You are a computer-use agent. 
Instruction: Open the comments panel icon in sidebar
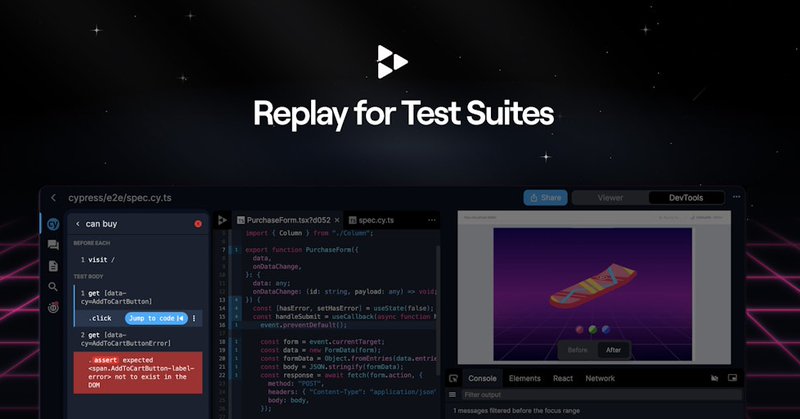coord(53,245)
